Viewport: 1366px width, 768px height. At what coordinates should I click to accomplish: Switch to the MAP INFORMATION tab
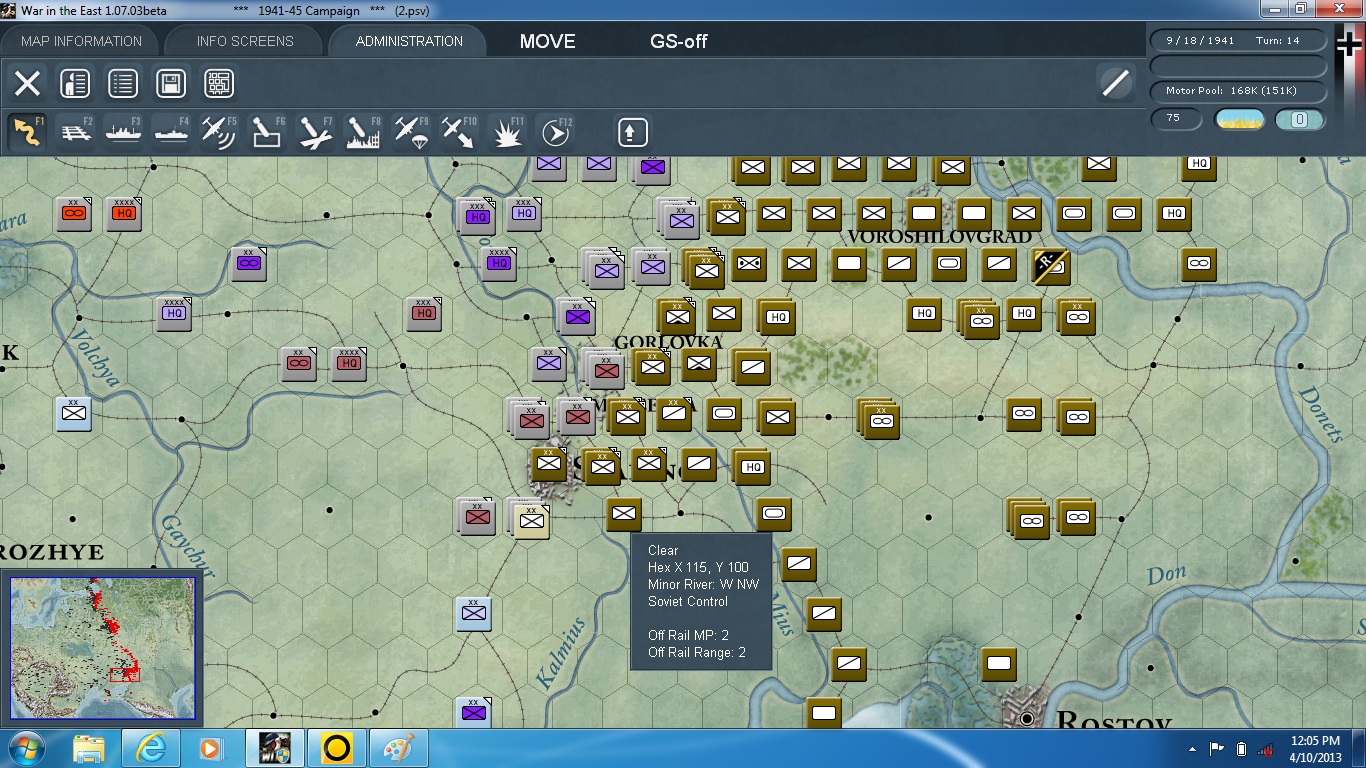pyautogui.click(x=81, y=41)
